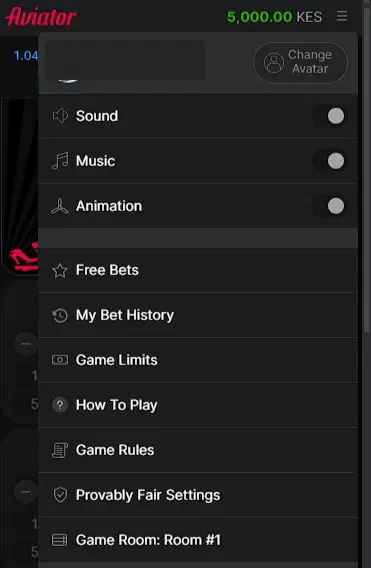This screenshot has height=568, width=371.
Task: Click the Aviator logo
Action: (x=41, y=17)
